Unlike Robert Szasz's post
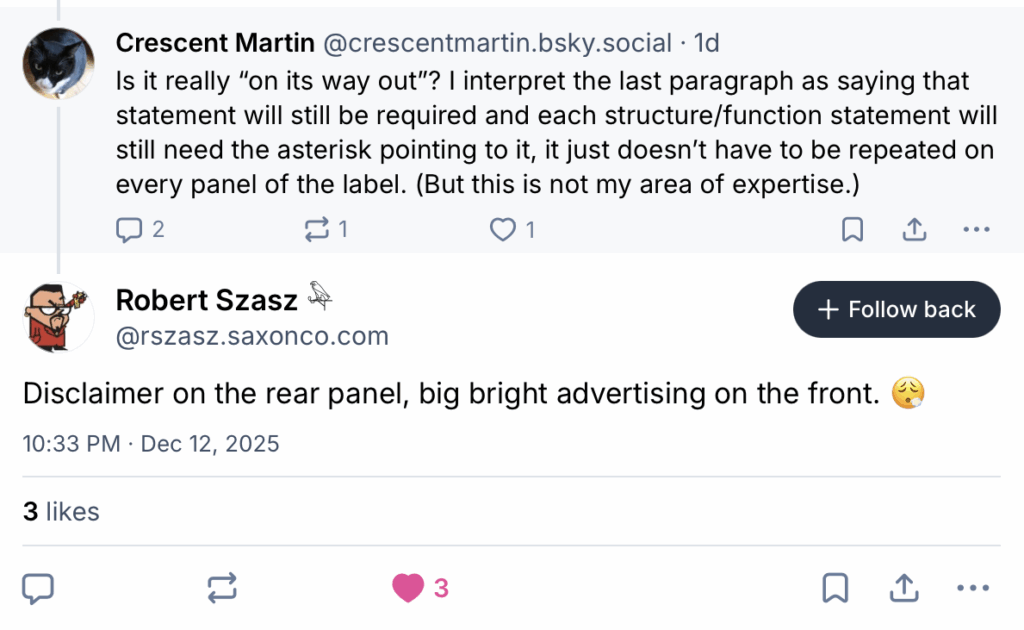The height and width of the screenshot is (630, 1024). [406, 588]
